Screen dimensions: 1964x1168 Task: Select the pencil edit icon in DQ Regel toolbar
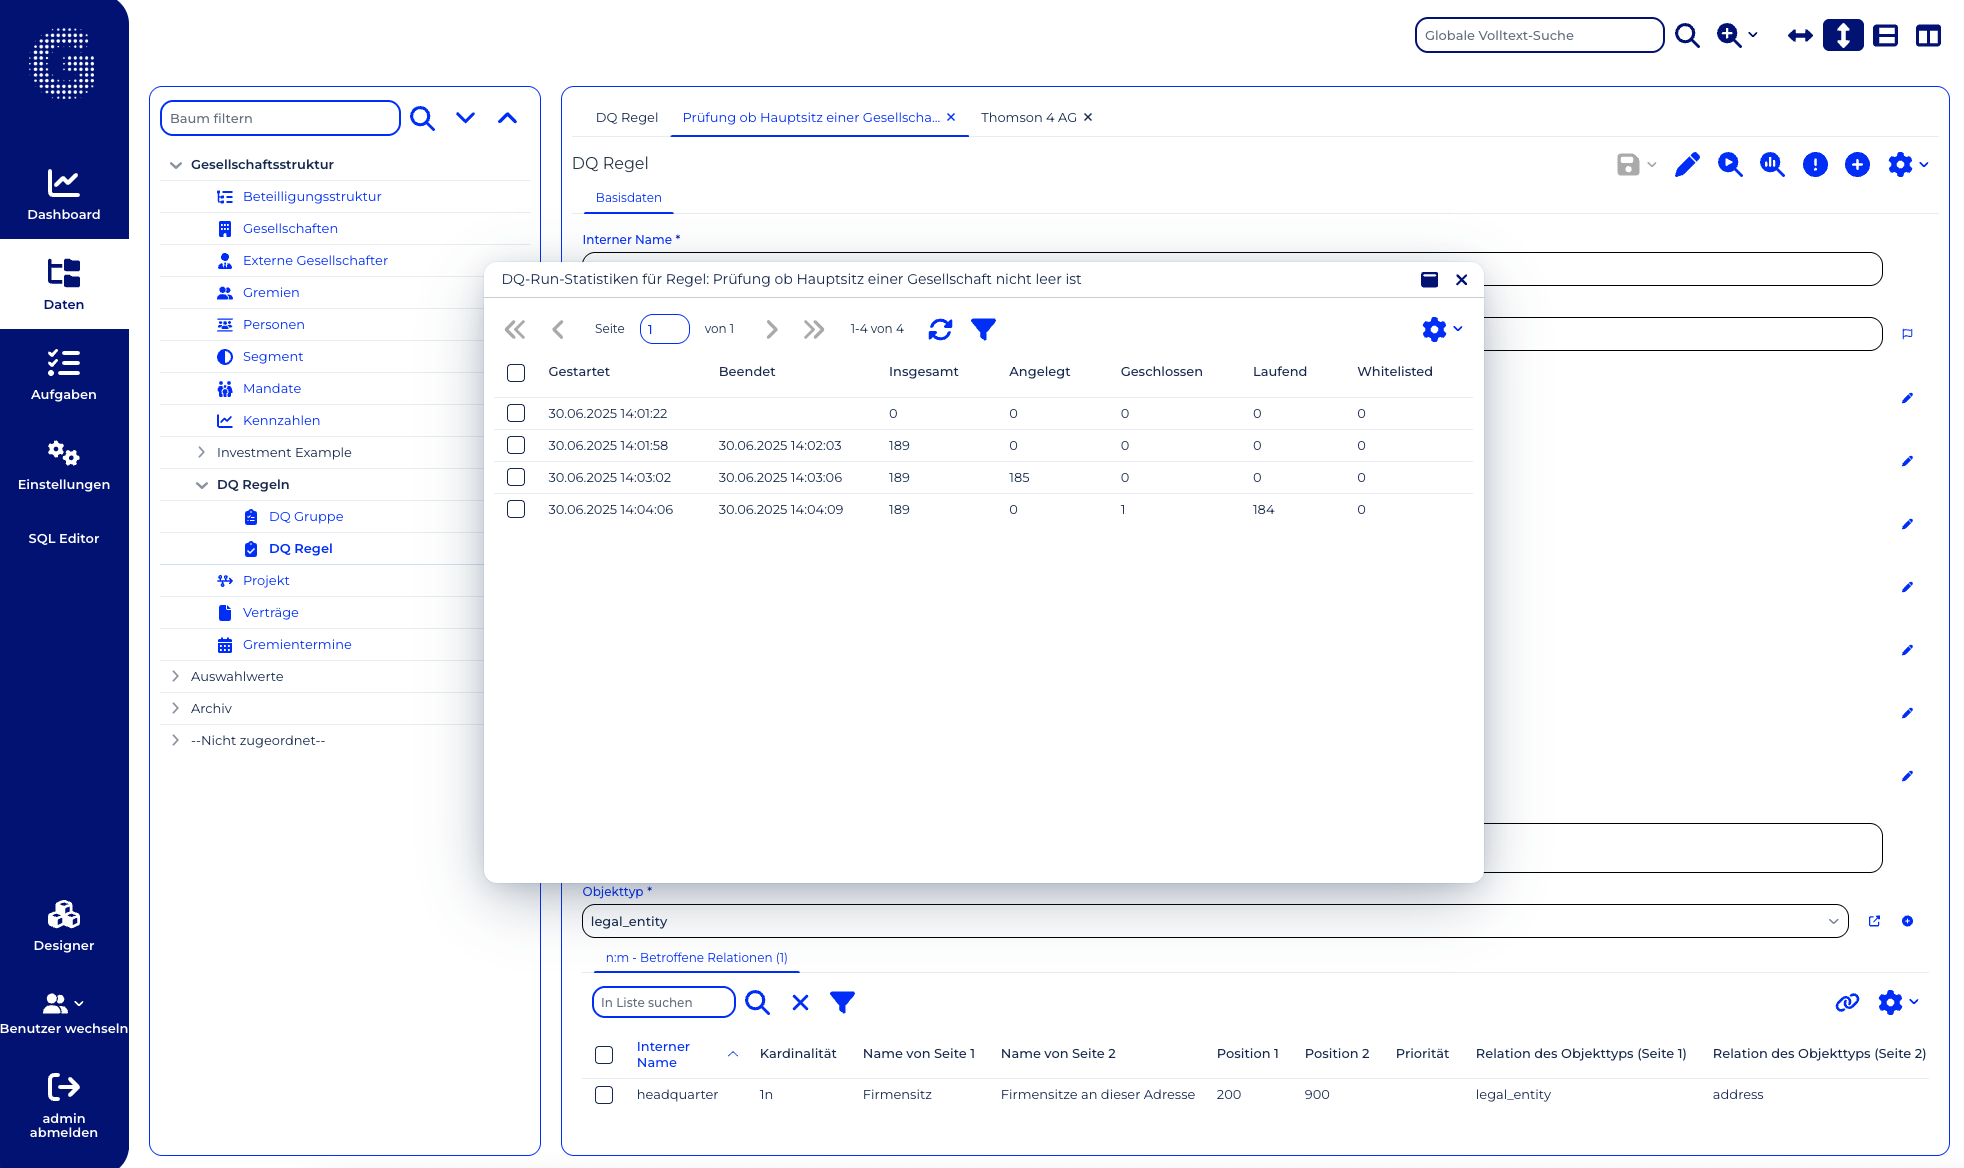1688,165
